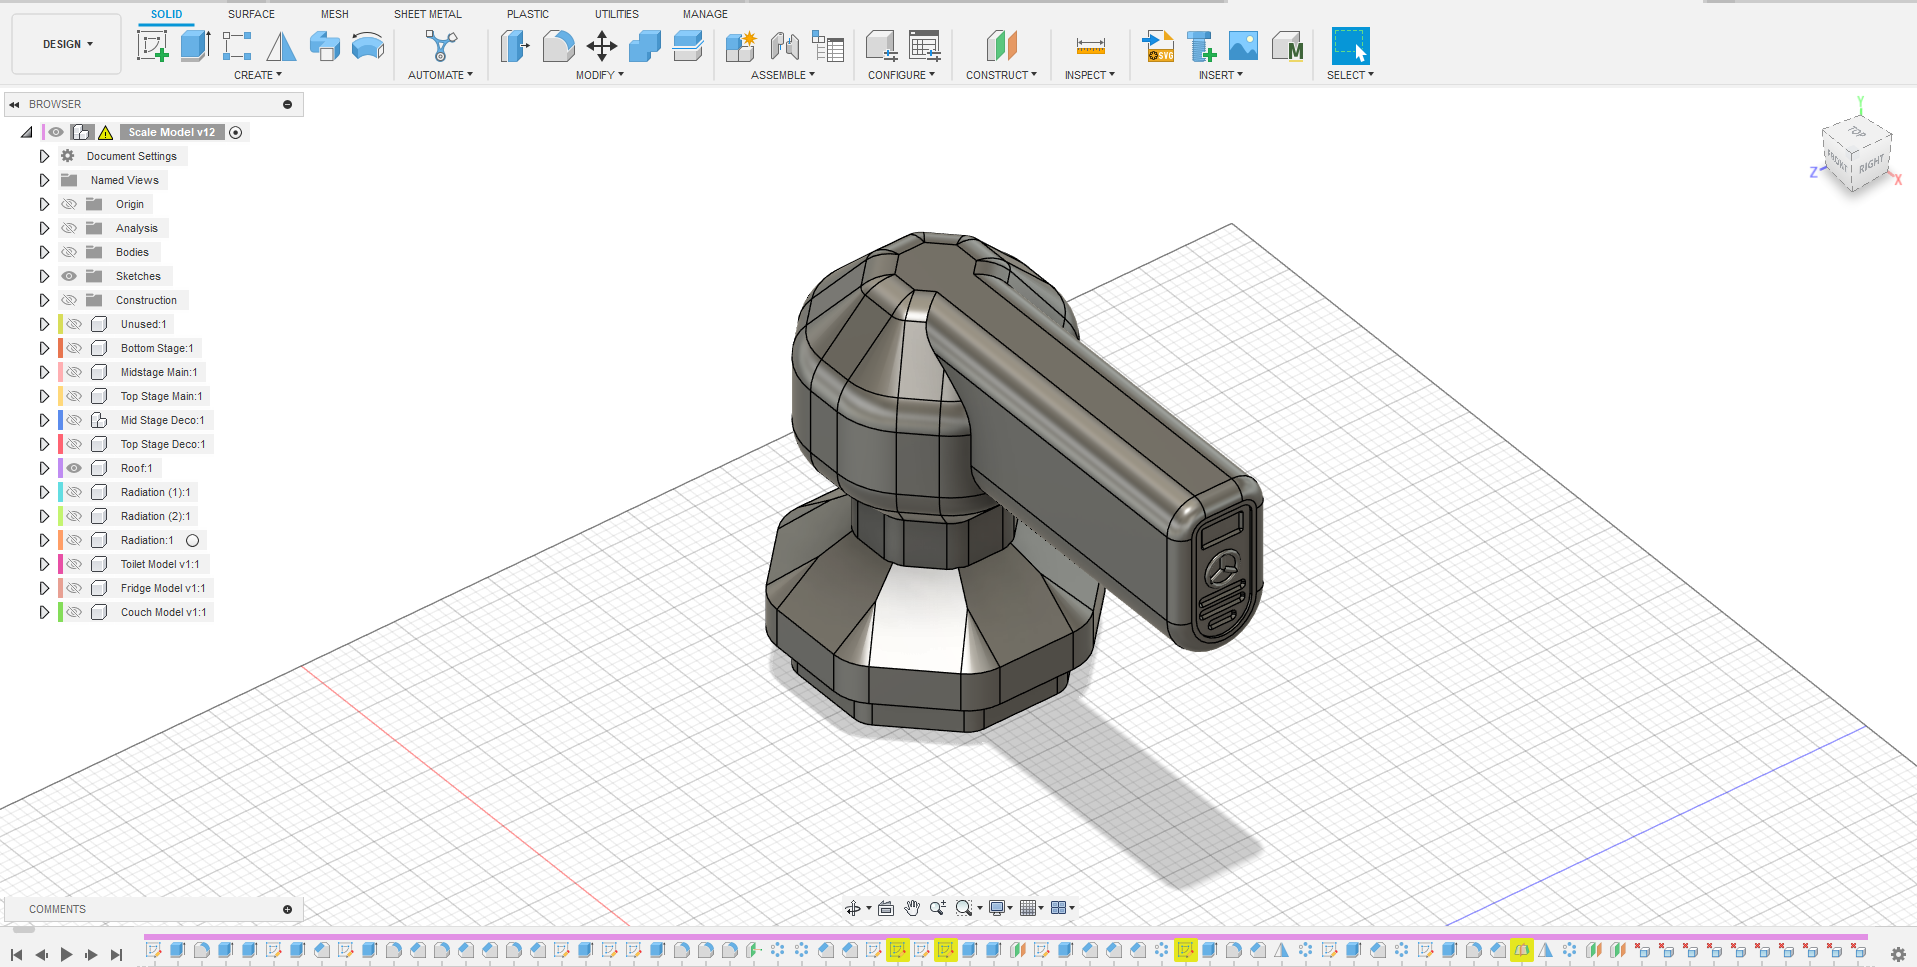Click the Insert SVG icon
Screen dimensions: 1917x967
coord(1158,46)
